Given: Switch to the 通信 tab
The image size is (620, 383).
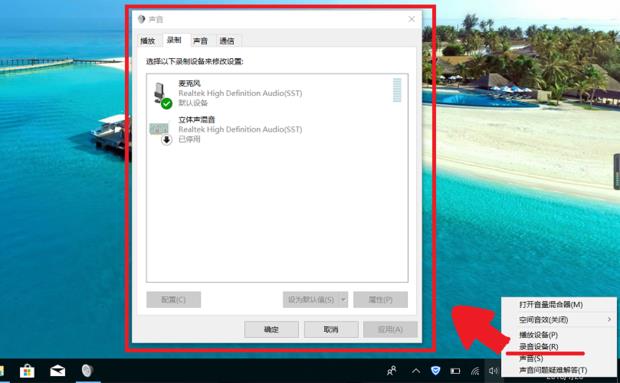Looking at the screenshot, I should tap(227, 41).
